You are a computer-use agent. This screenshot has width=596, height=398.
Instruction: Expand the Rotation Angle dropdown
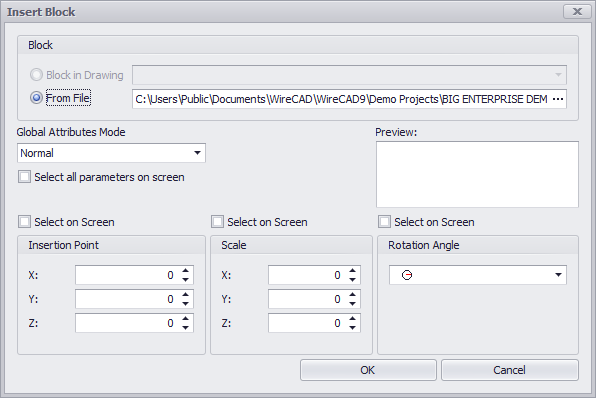(558, 275)
